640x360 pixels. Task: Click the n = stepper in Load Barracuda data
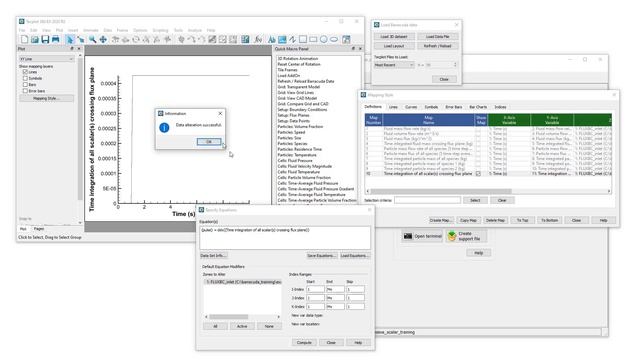pos(455,65)
